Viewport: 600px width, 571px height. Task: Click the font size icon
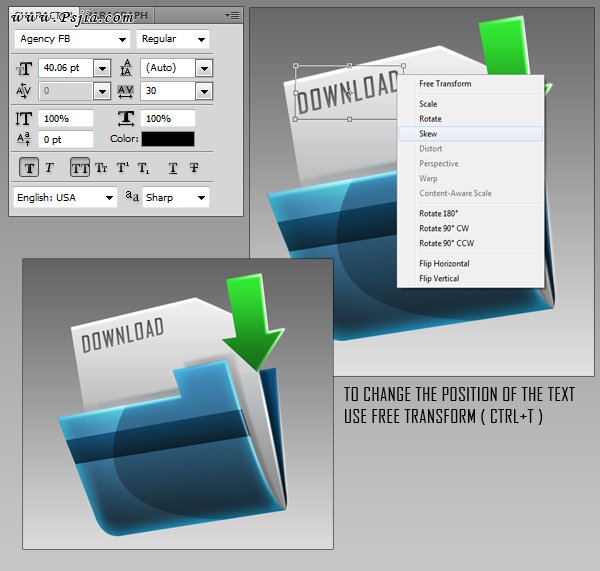click(25, 68)
